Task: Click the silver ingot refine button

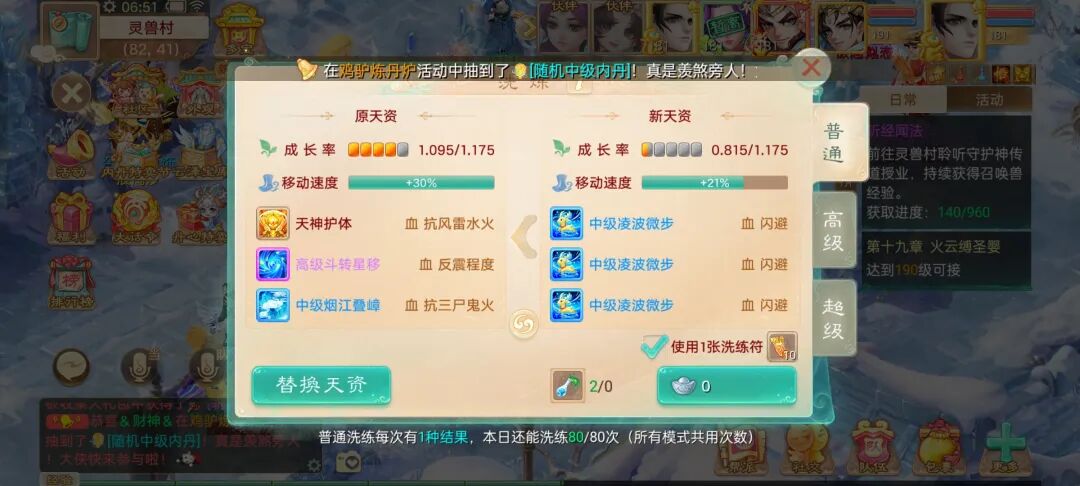Action: click(727, 385)
